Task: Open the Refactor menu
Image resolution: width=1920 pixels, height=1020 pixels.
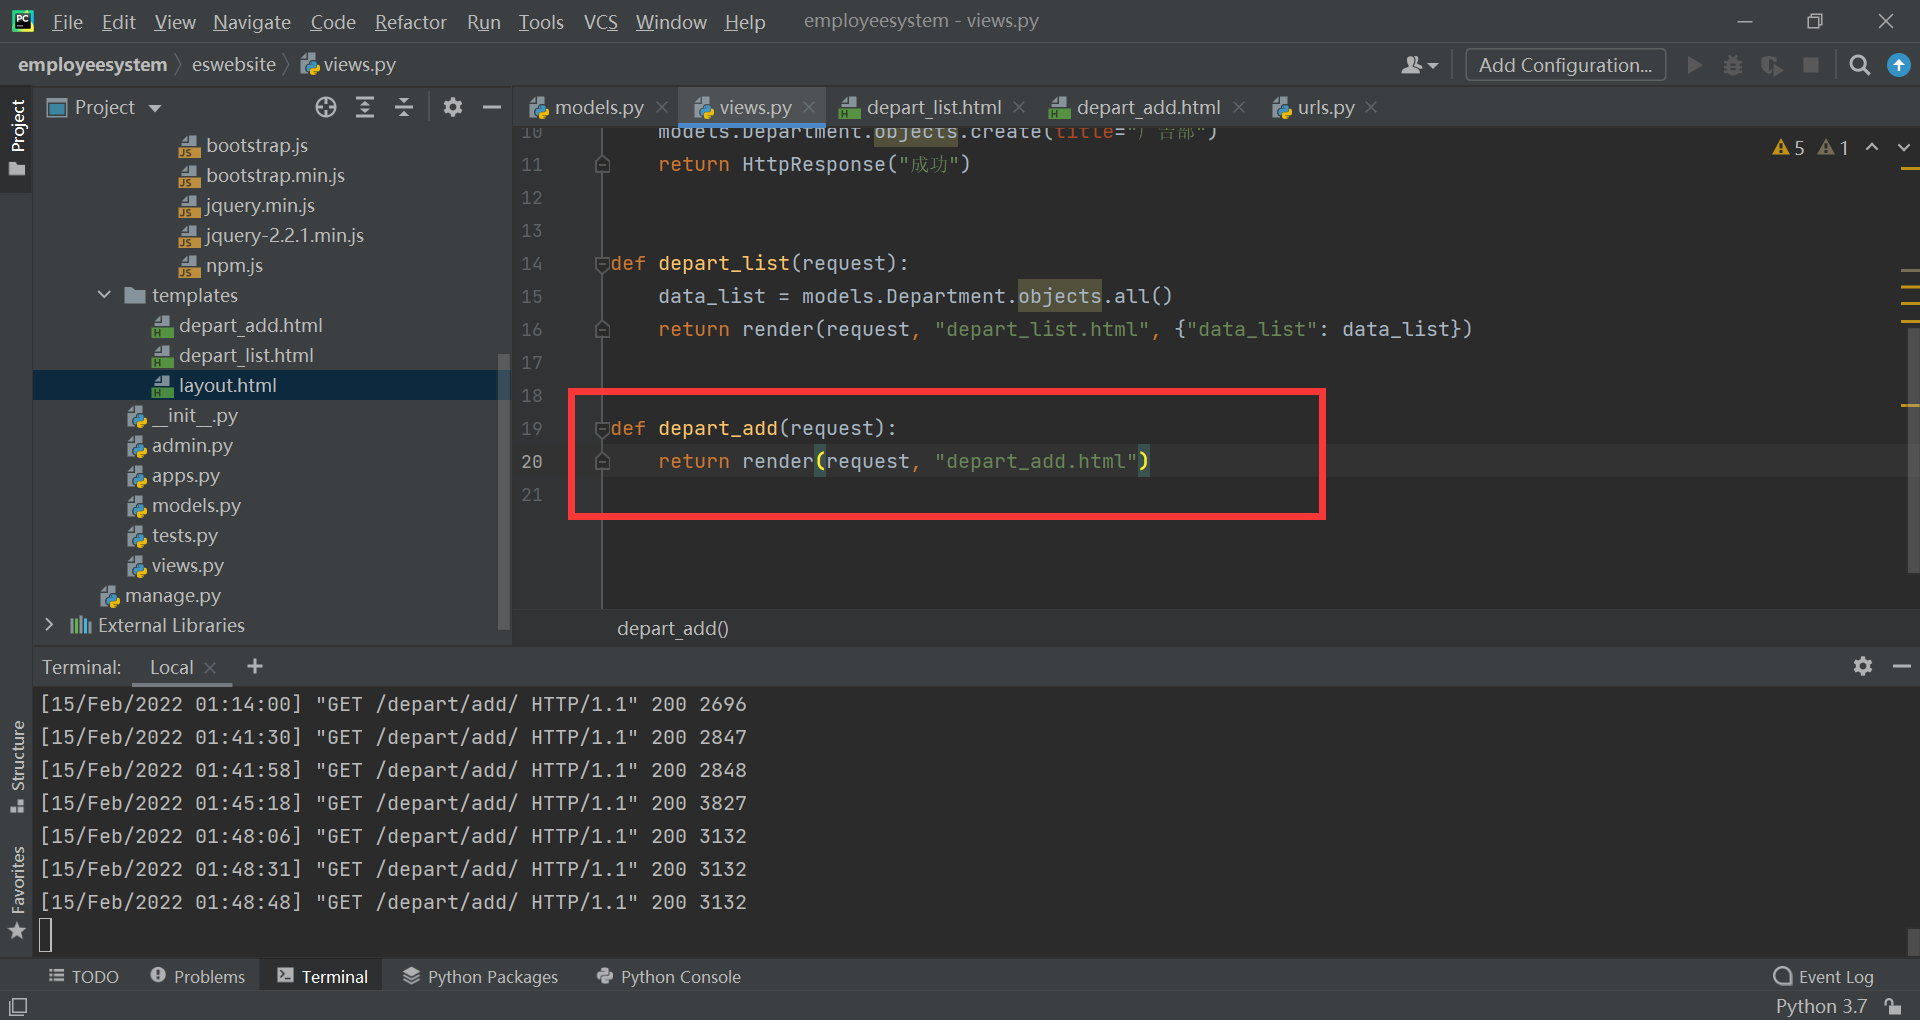Action: tap(410, 22)
